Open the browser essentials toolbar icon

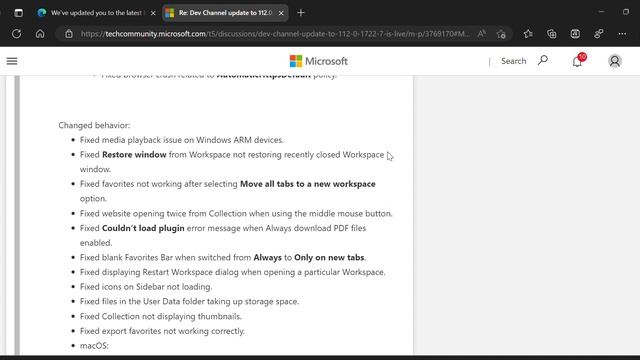[x=575, y=34]
